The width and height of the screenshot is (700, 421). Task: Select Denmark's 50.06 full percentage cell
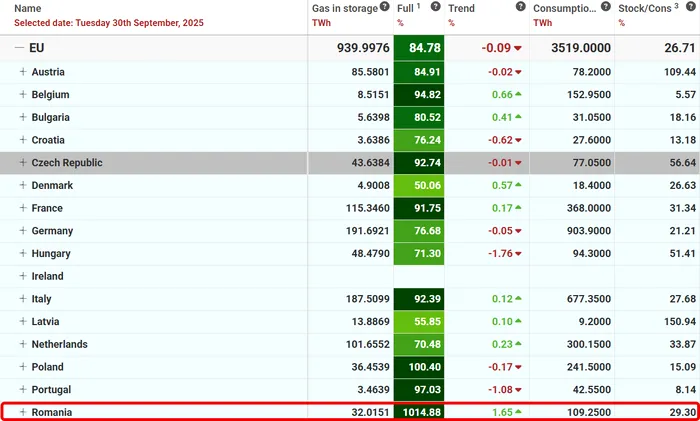(418, 186)
